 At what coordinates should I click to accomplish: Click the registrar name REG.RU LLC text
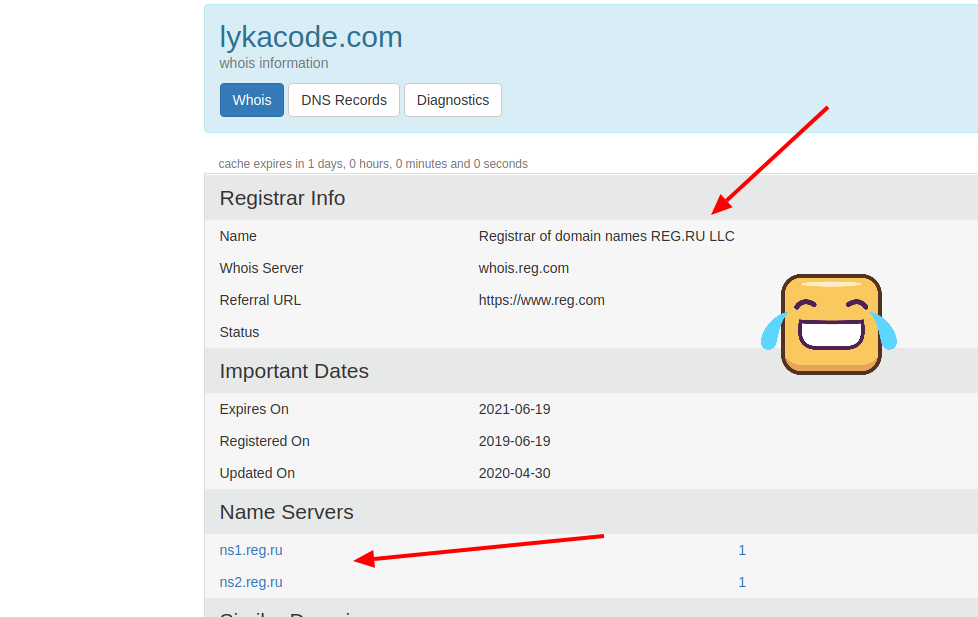tap(606, 236)
